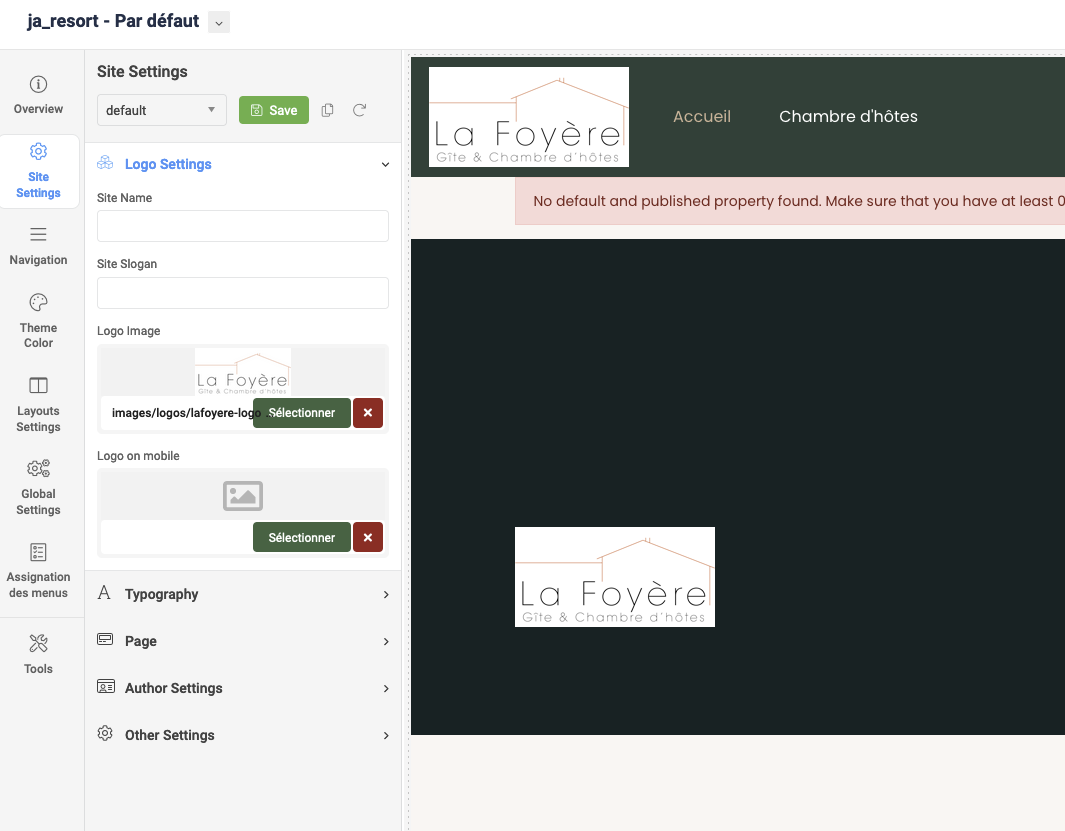Clear the Logo on mobile with red X
The image size is (1065, 831).
pyautogui.click(x=368, y=537)
